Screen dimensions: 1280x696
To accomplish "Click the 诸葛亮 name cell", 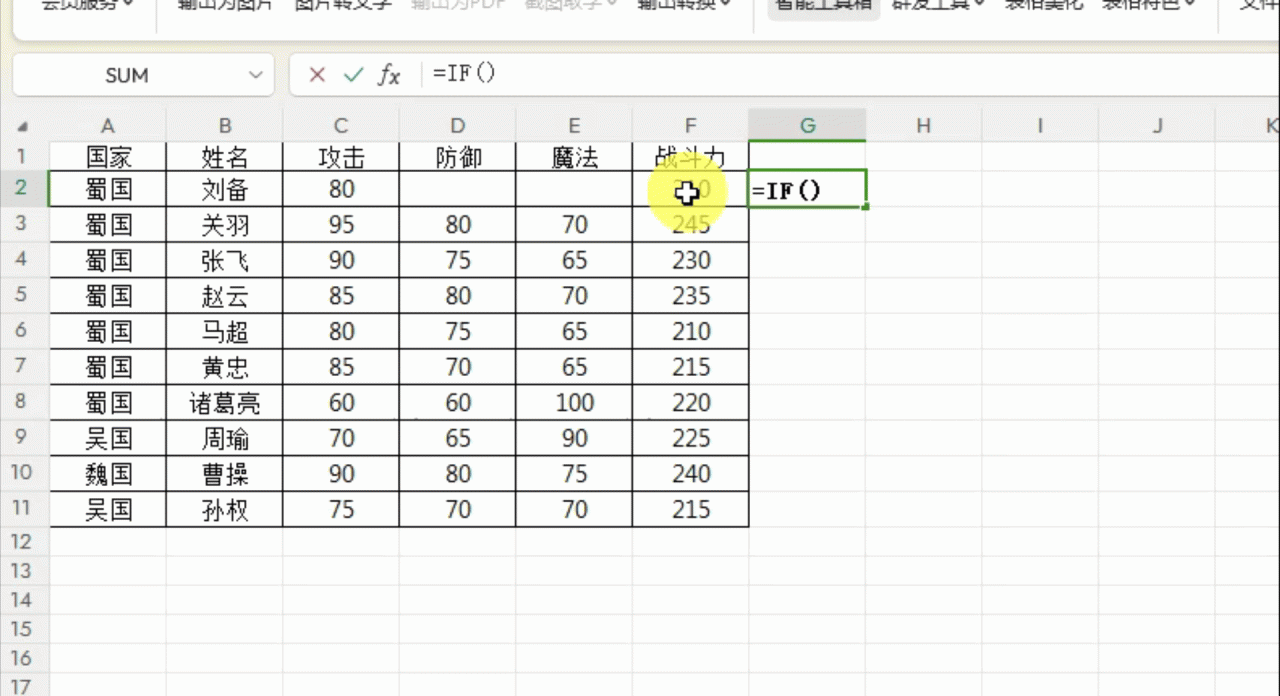I will coord(225,403).
